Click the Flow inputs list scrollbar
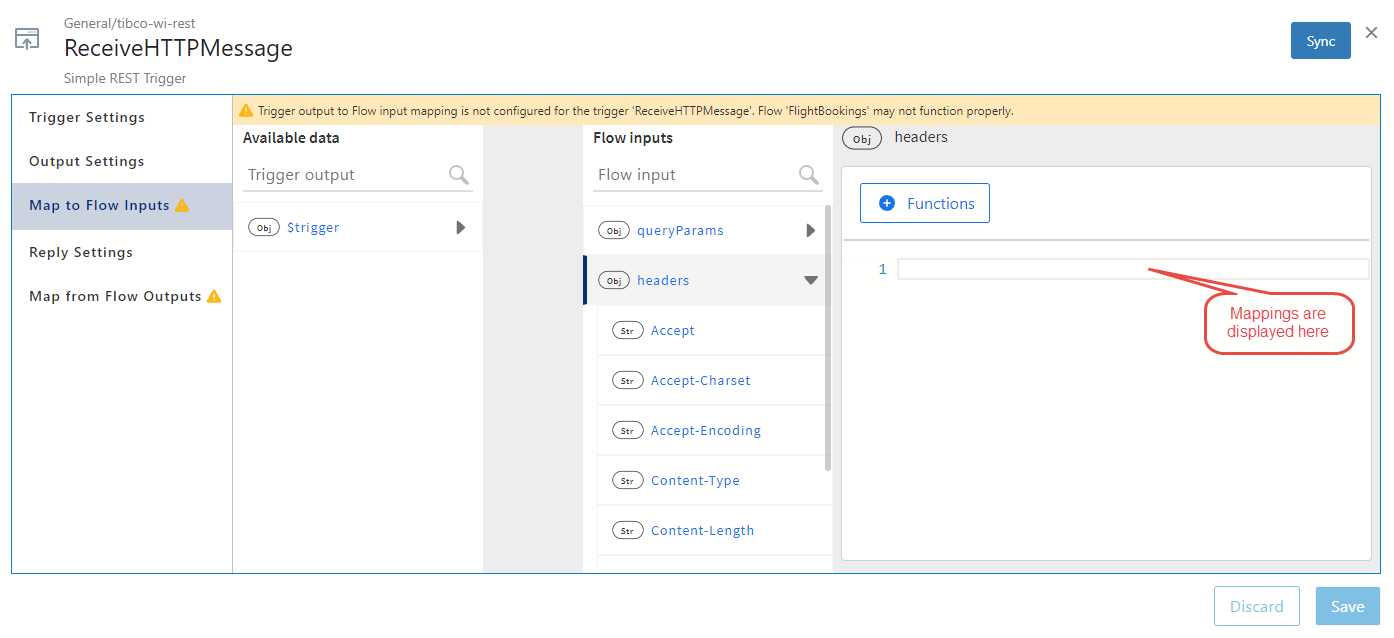The height and width of the screenshot is (638, 1394). 828,338
